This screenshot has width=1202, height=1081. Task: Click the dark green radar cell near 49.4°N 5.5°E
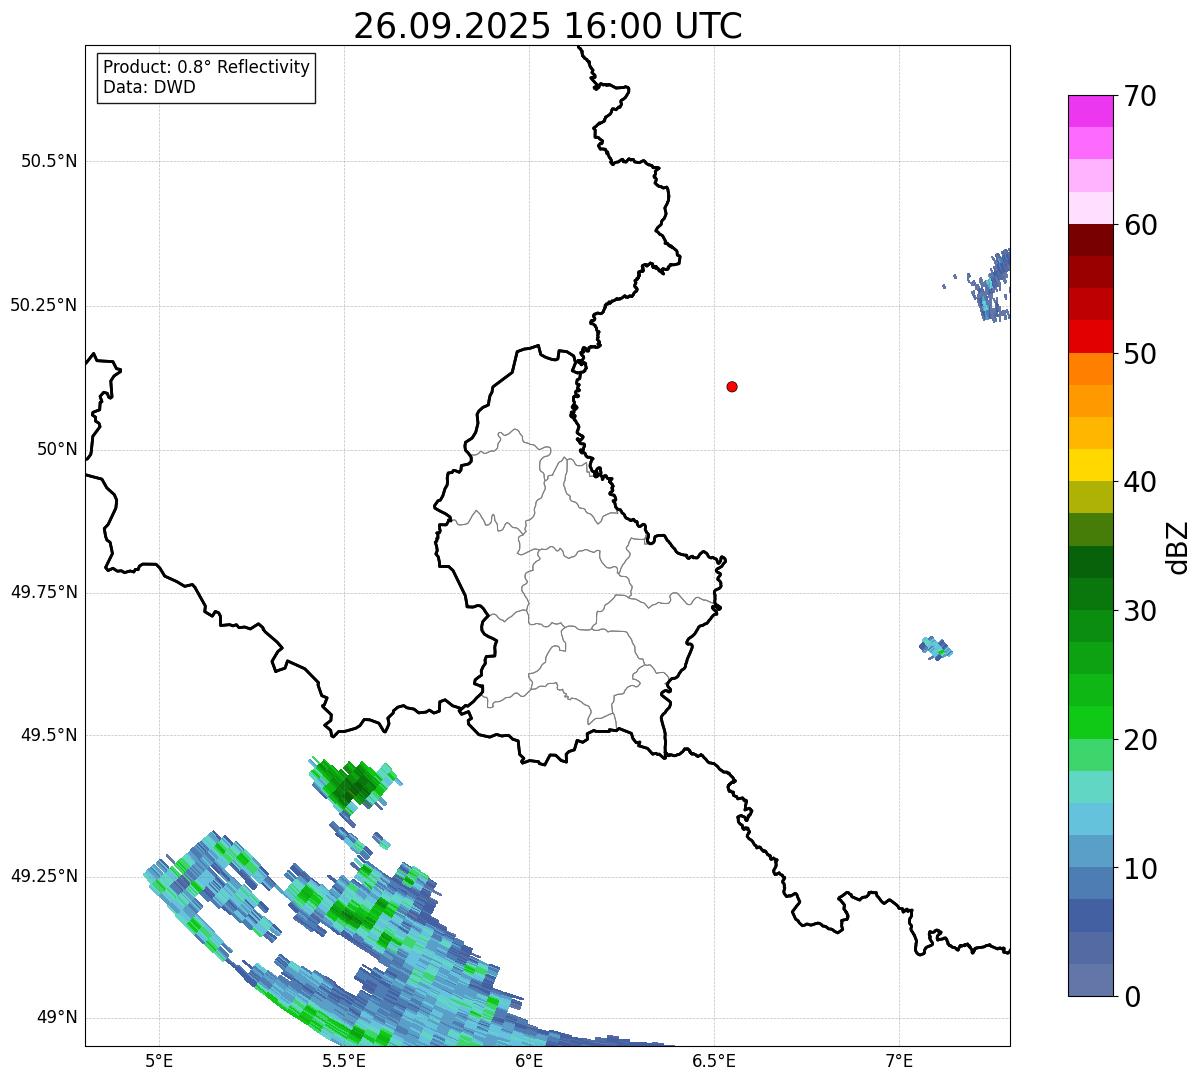coord(354,784)
